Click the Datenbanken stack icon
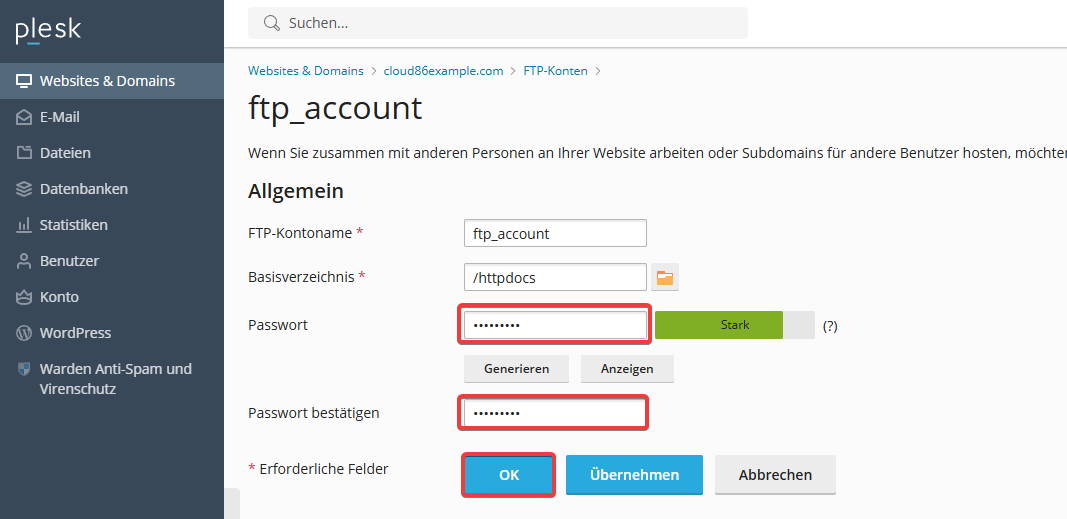The width and height of the screenshot is (1067, 519). tap(24, 189)
